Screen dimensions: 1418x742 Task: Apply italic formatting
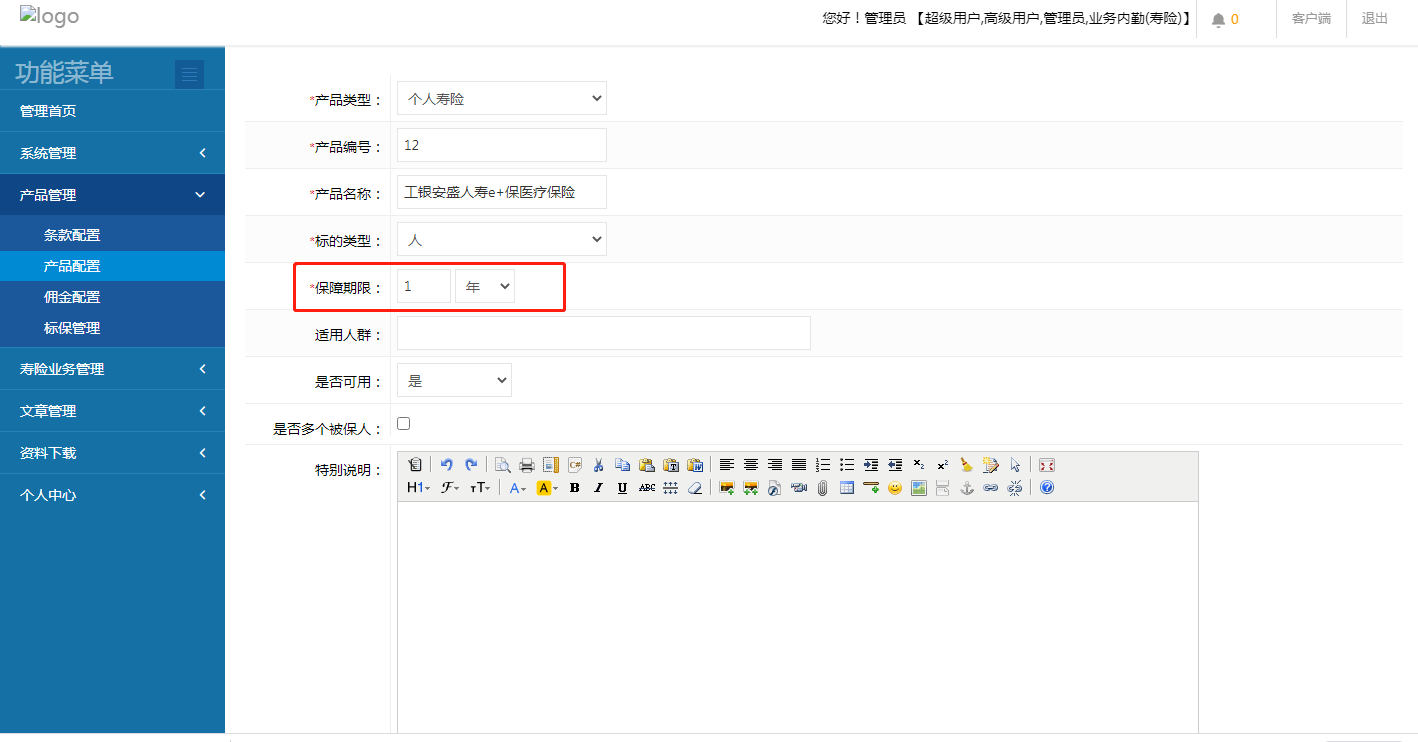point(599,488)
